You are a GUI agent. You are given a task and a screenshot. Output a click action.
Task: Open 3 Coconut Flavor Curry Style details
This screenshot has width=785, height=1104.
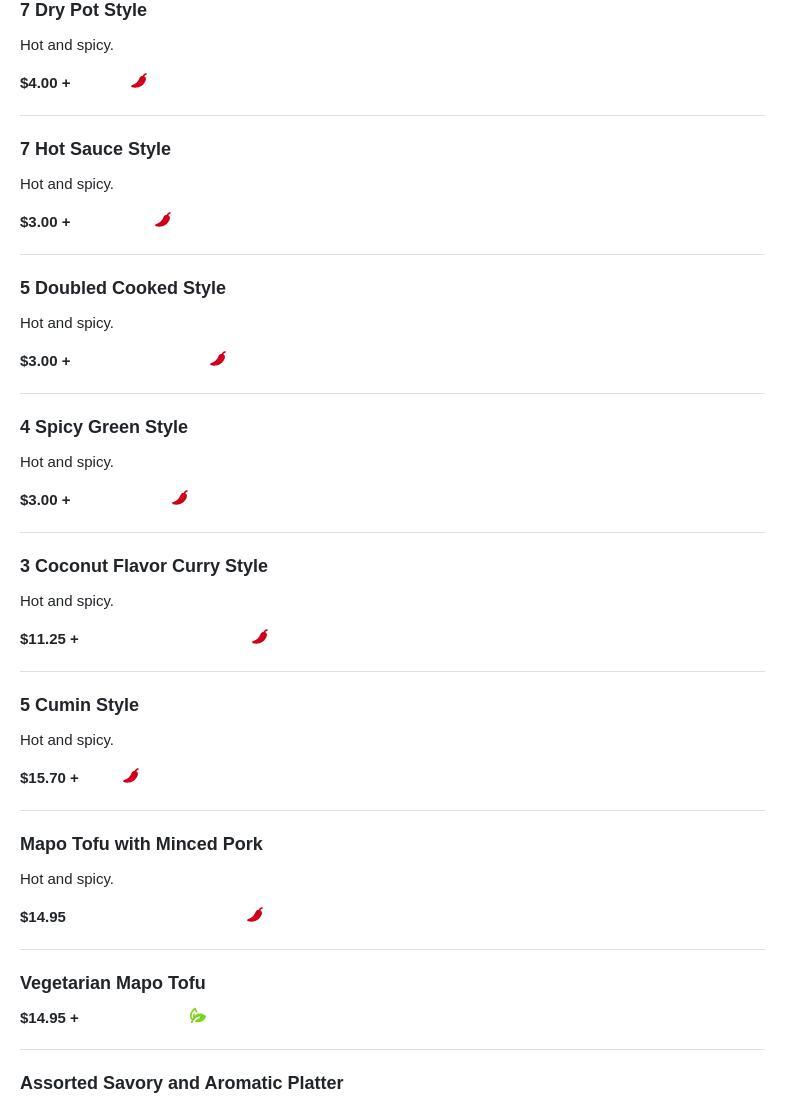coord(144,566)
